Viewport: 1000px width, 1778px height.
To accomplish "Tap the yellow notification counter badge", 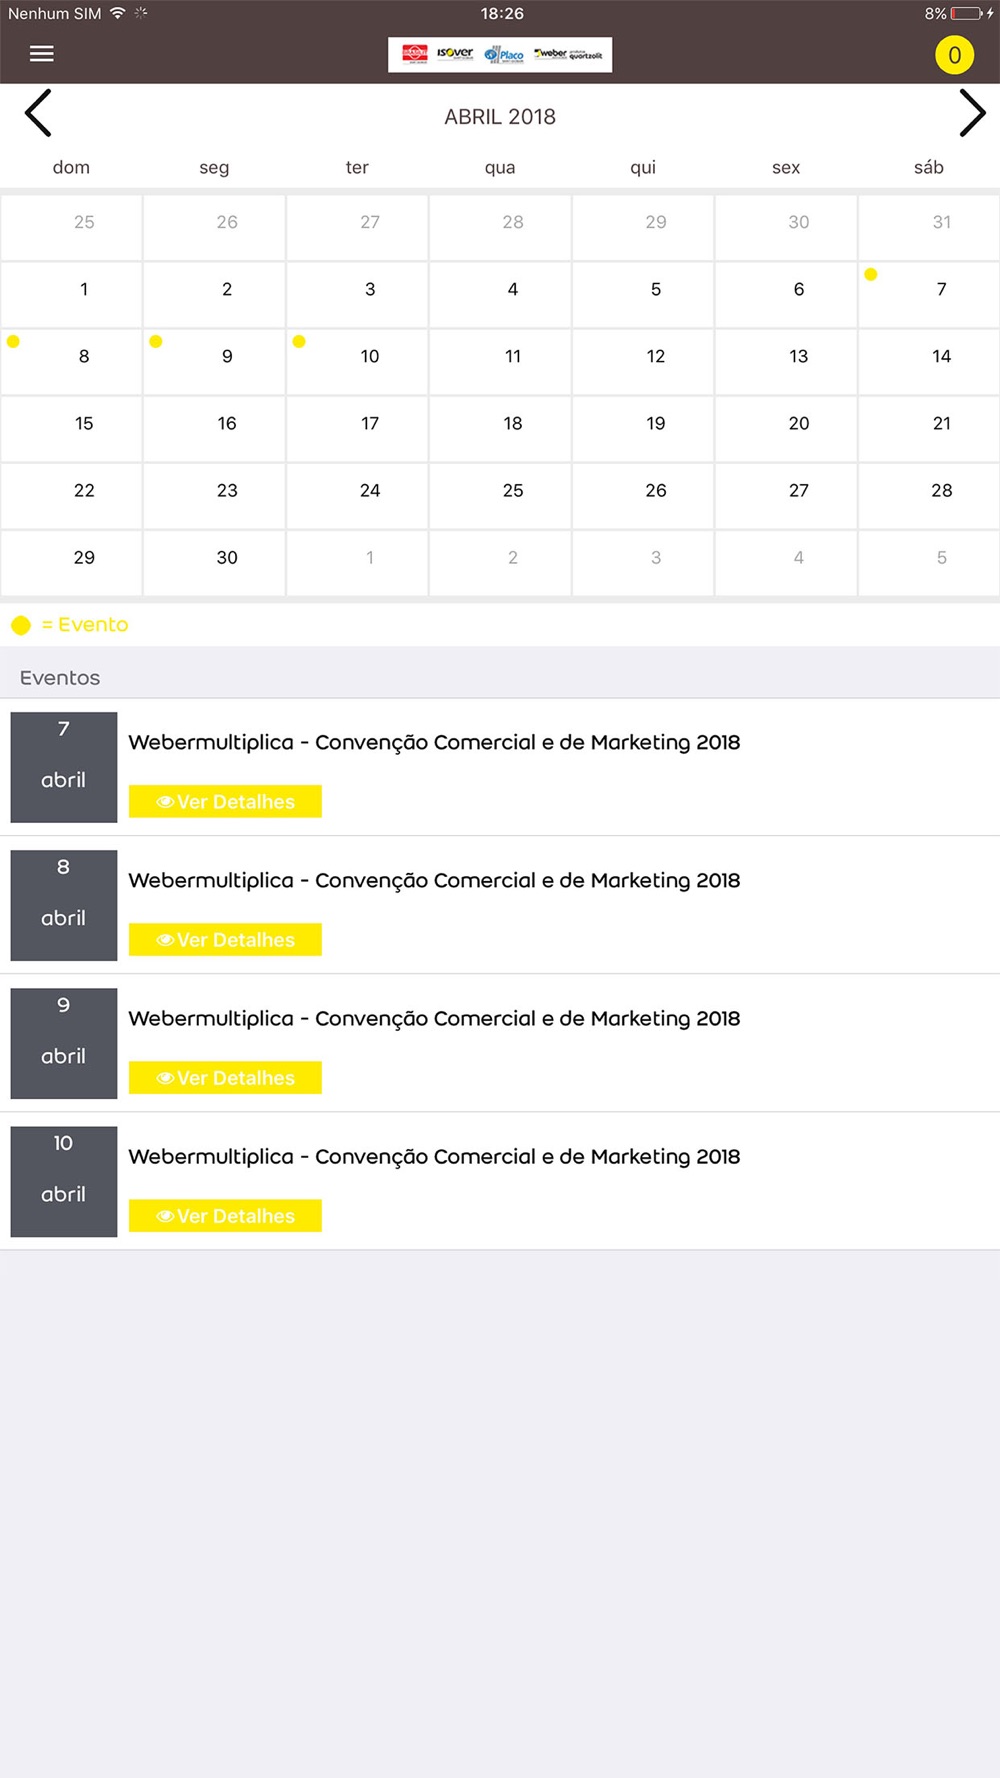I will point(954,55).
